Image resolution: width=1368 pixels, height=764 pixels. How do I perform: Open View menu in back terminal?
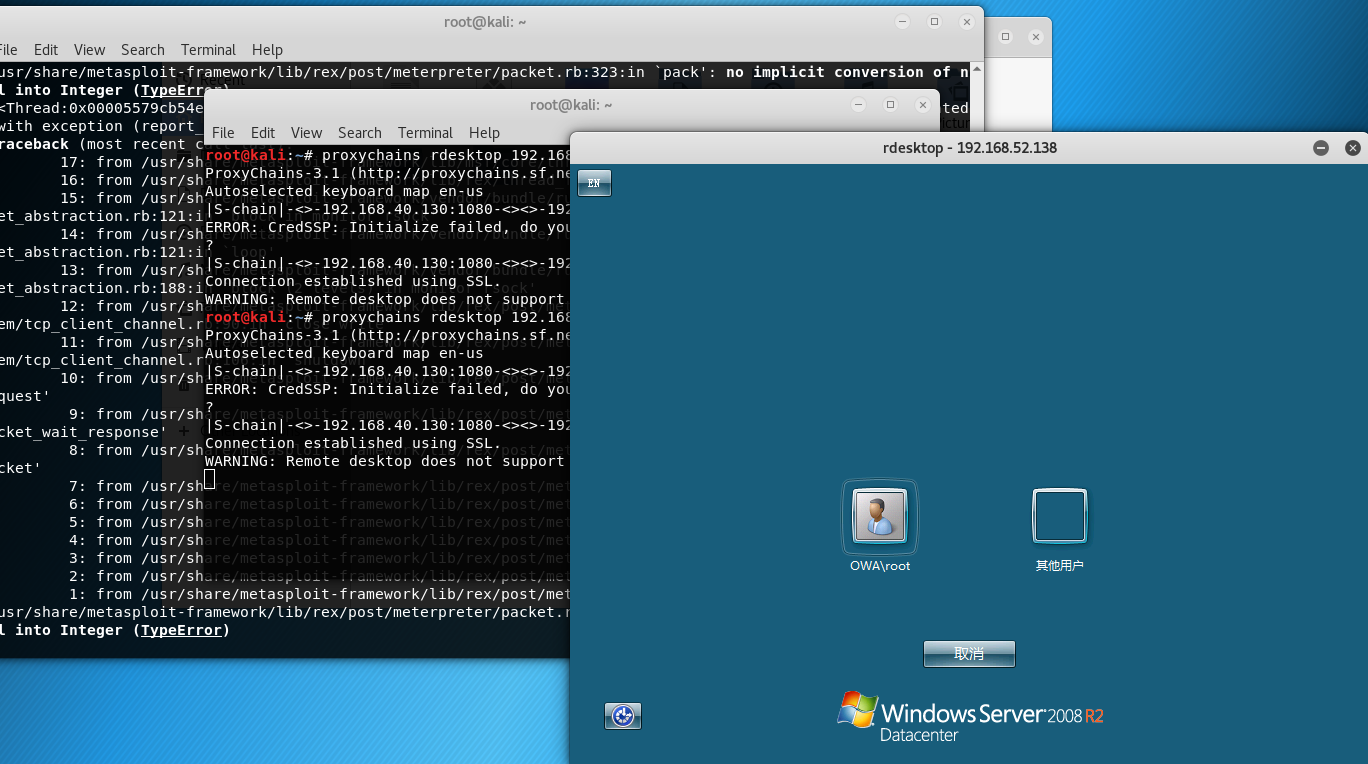[89, 50]
